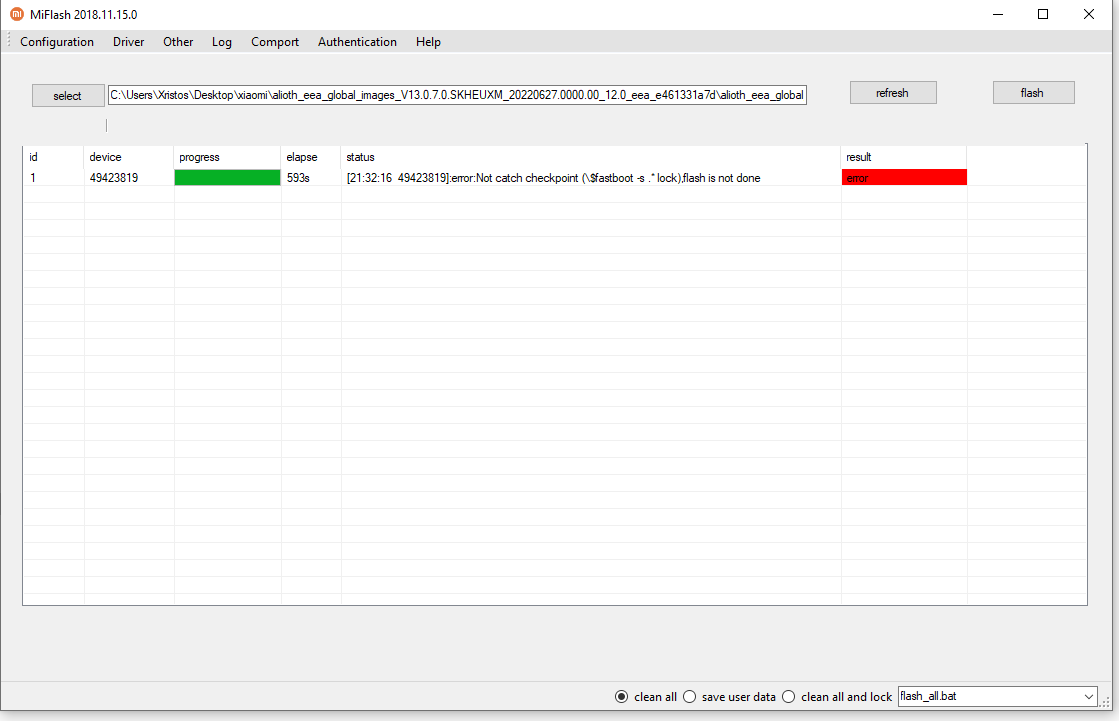Open the Help menu
Image resolution: width=1119 pixels, height=721 pixels.
tap(428, 42)
